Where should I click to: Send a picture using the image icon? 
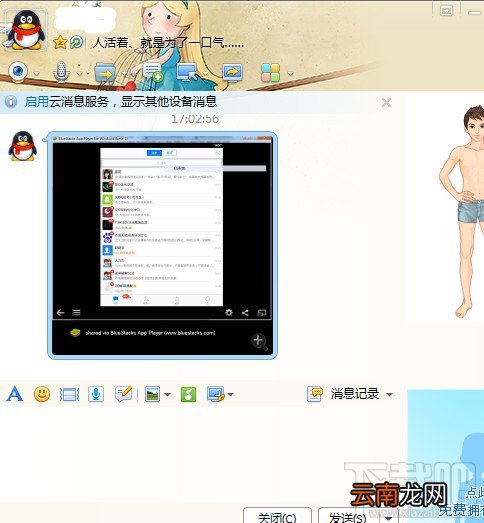(152, 394)
